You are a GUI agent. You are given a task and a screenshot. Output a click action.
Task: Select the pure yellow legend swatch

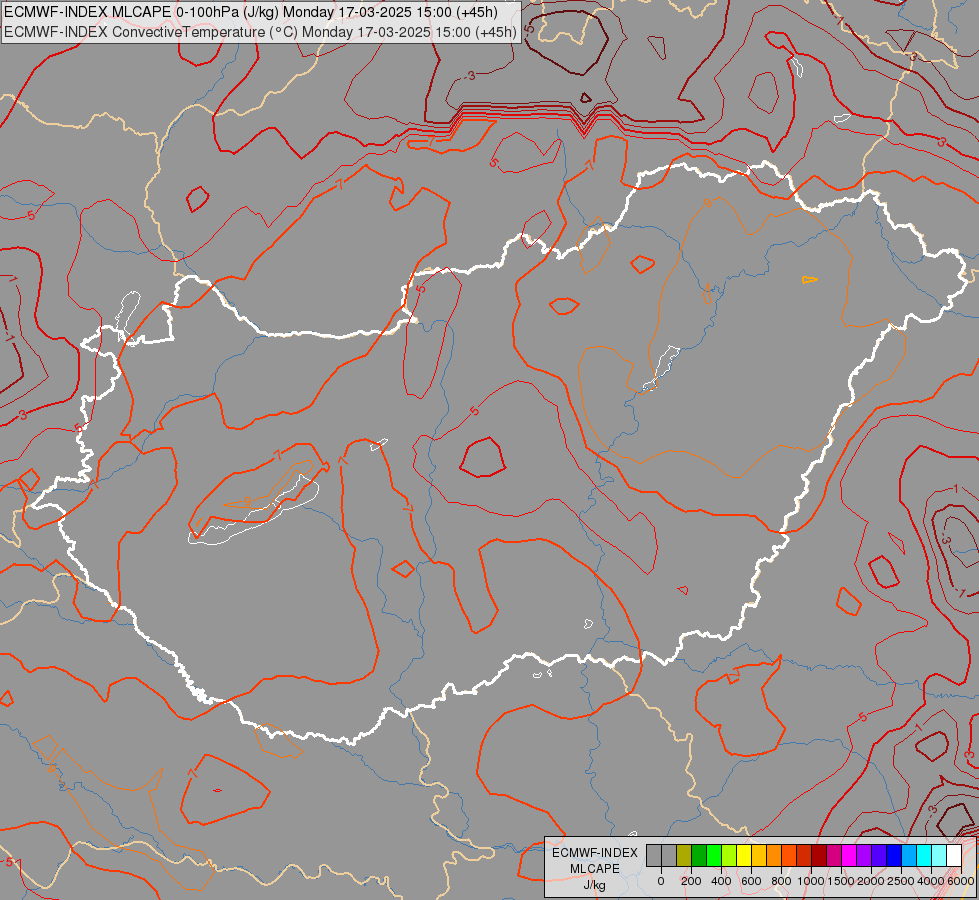(x=744, y=856)
